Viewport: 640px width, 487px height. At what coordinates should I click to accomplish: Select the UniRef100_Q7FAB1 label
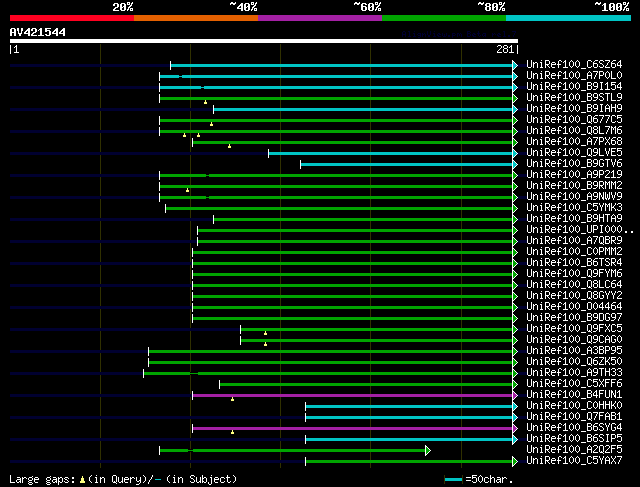(x=574, y=417)
